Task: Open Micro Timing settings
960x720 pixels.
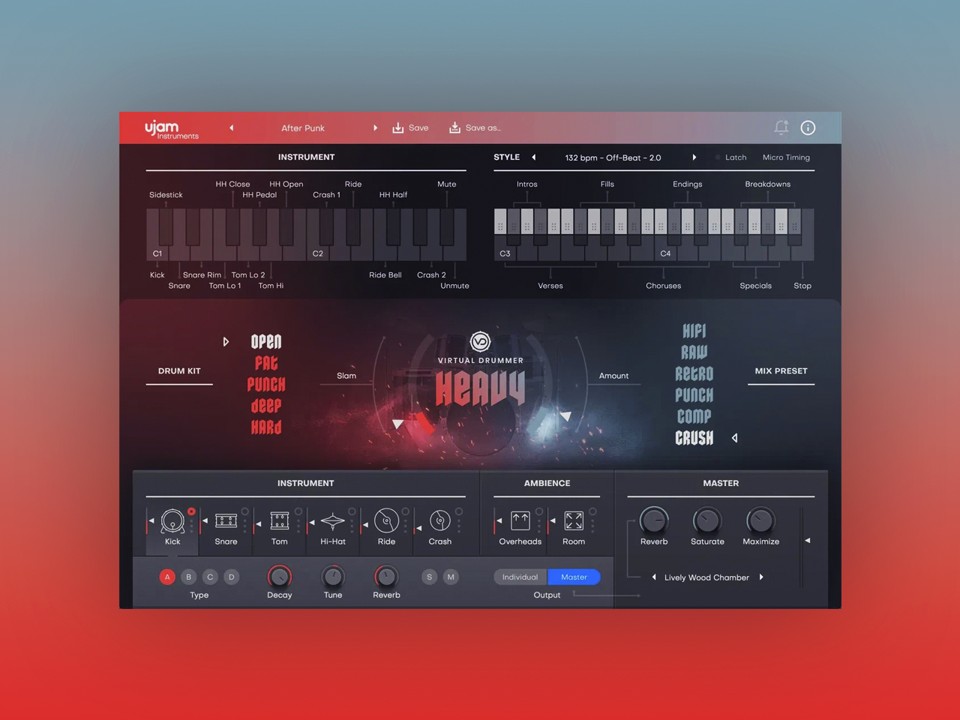Action: point(786,157)
